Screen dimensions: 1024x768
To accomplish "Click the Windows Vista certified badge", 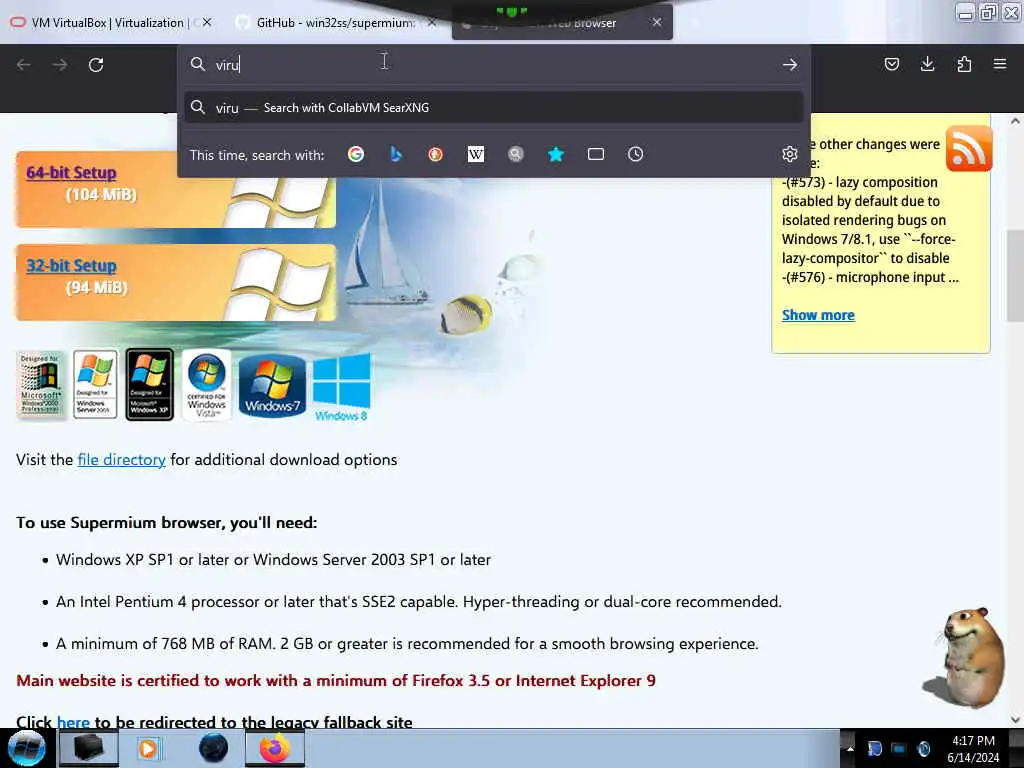I will [x=206, y=385].
